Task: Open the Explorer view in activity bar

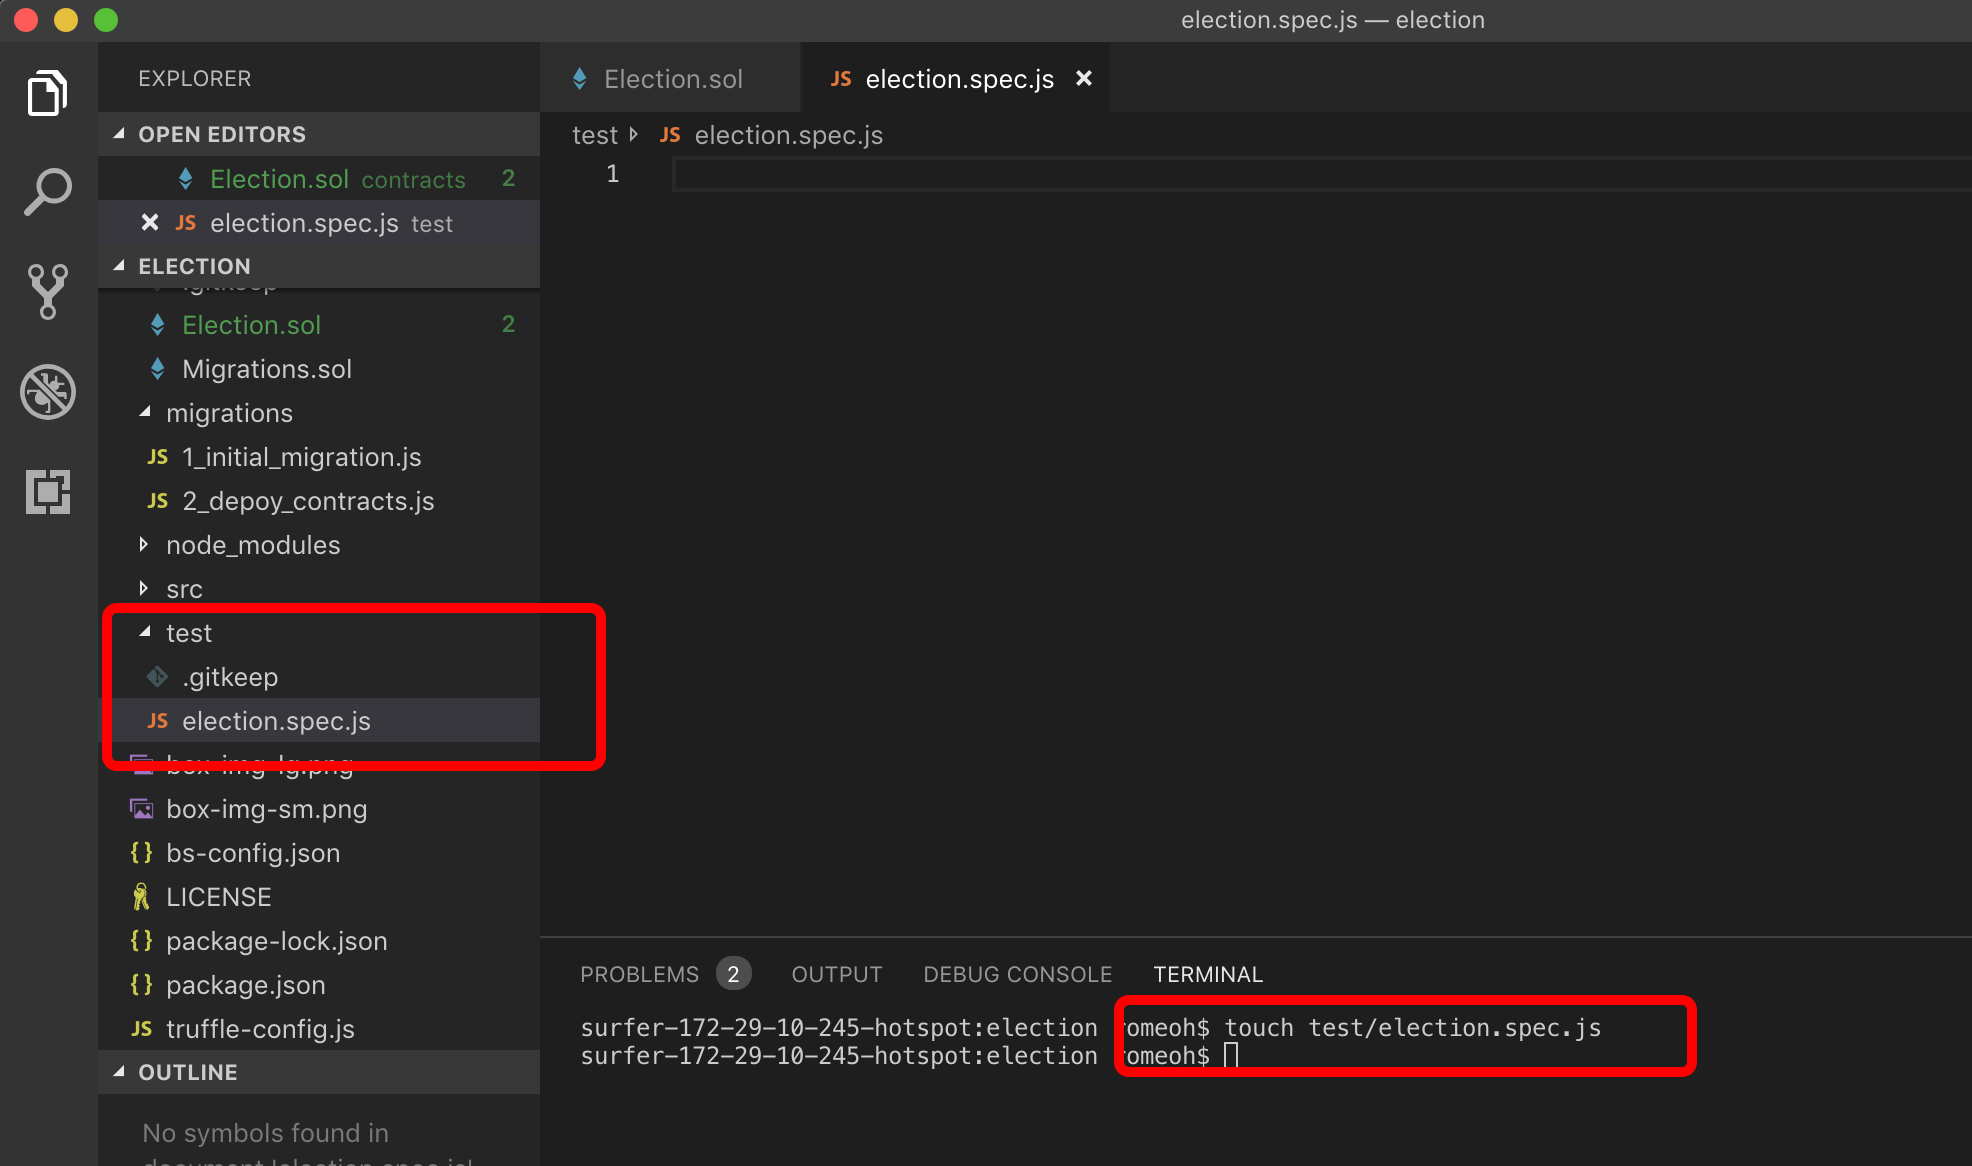Action: click(47, 94)
